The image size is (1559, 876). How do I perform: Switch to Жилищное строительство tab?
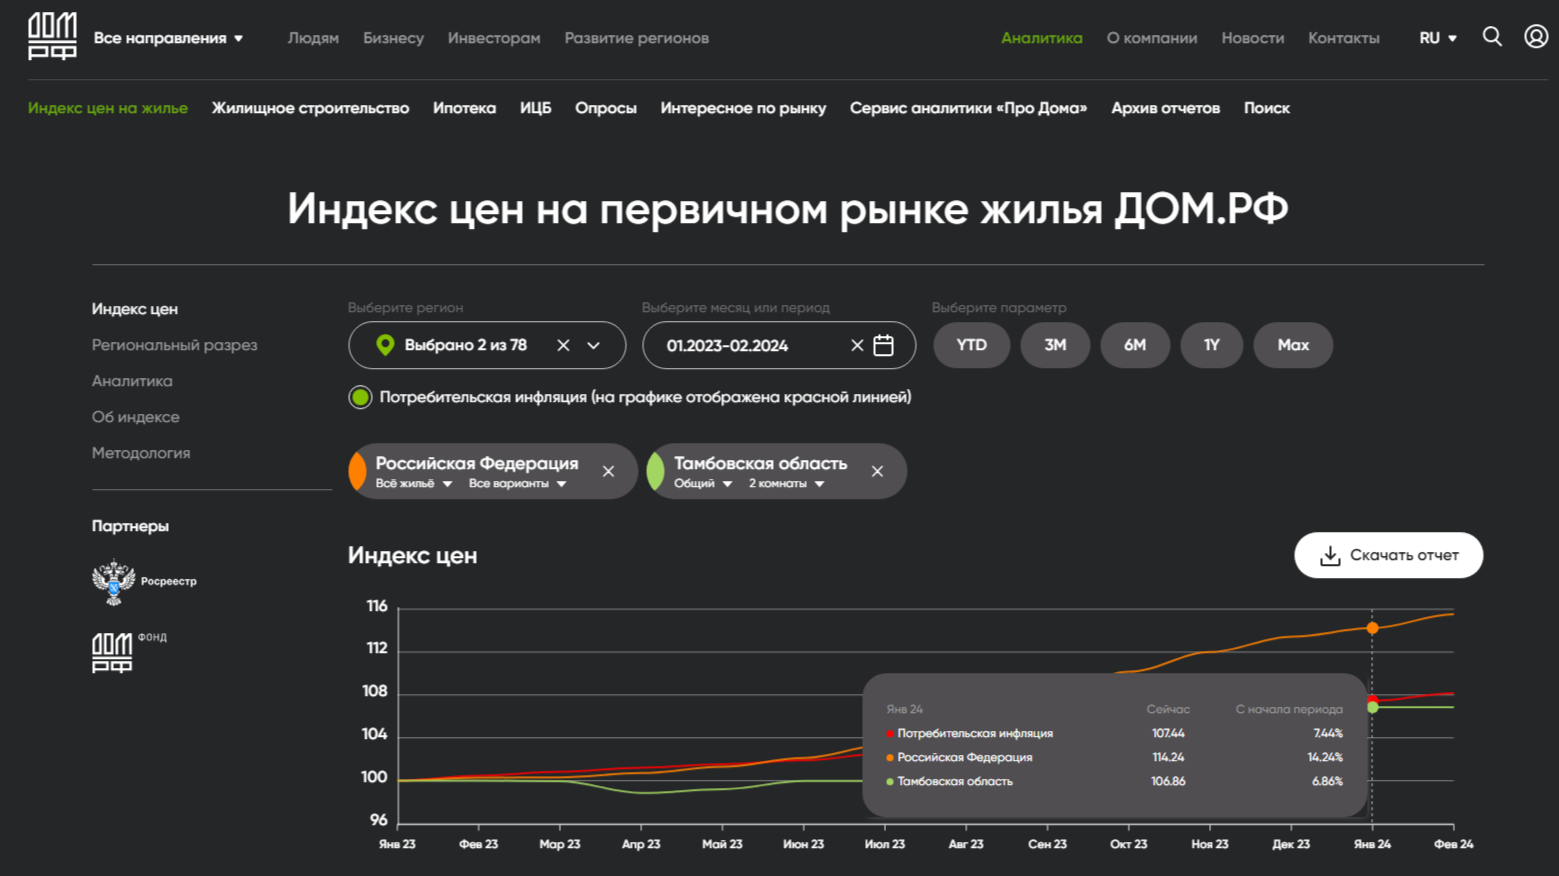310,108
